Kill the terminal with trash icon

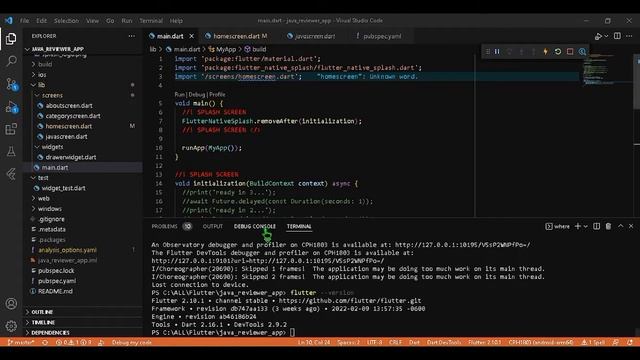tap(608, 226)
